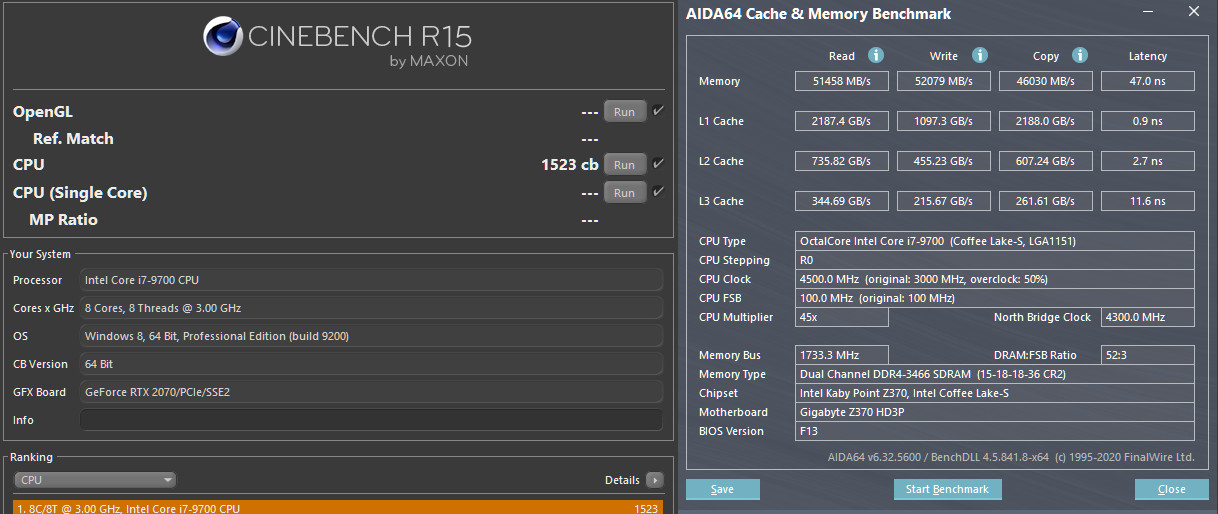1218x514 pixels.
Task: Run the OpenGL benchmark
Action: click(x=624, y=112)
